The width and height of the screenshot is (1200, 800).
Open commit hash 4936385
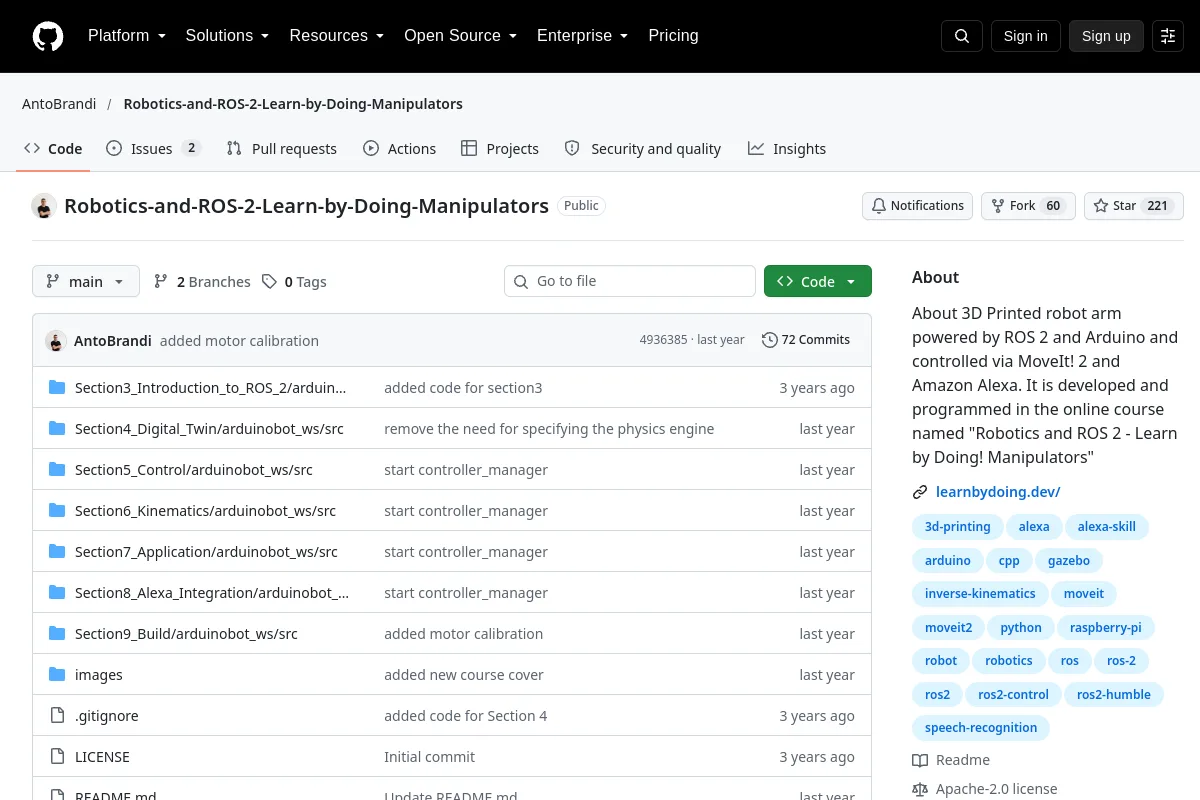[664, 340]
